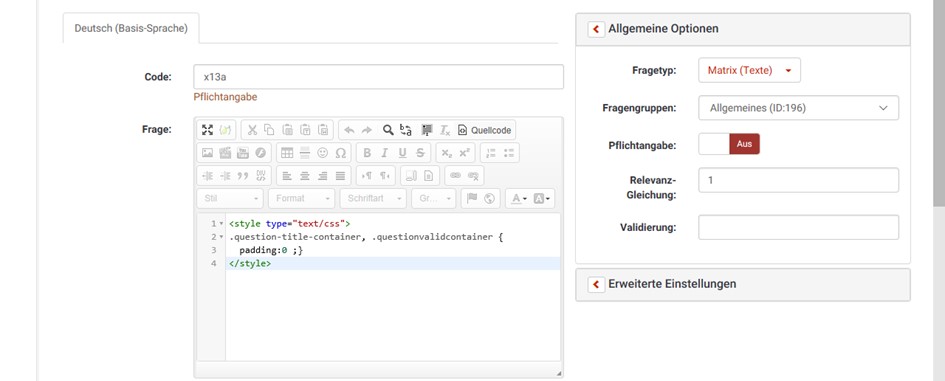Image resolution: width=945 pixels, height=381 pixels.
Task: Click the Copy icon
Action: pos(269,130)
